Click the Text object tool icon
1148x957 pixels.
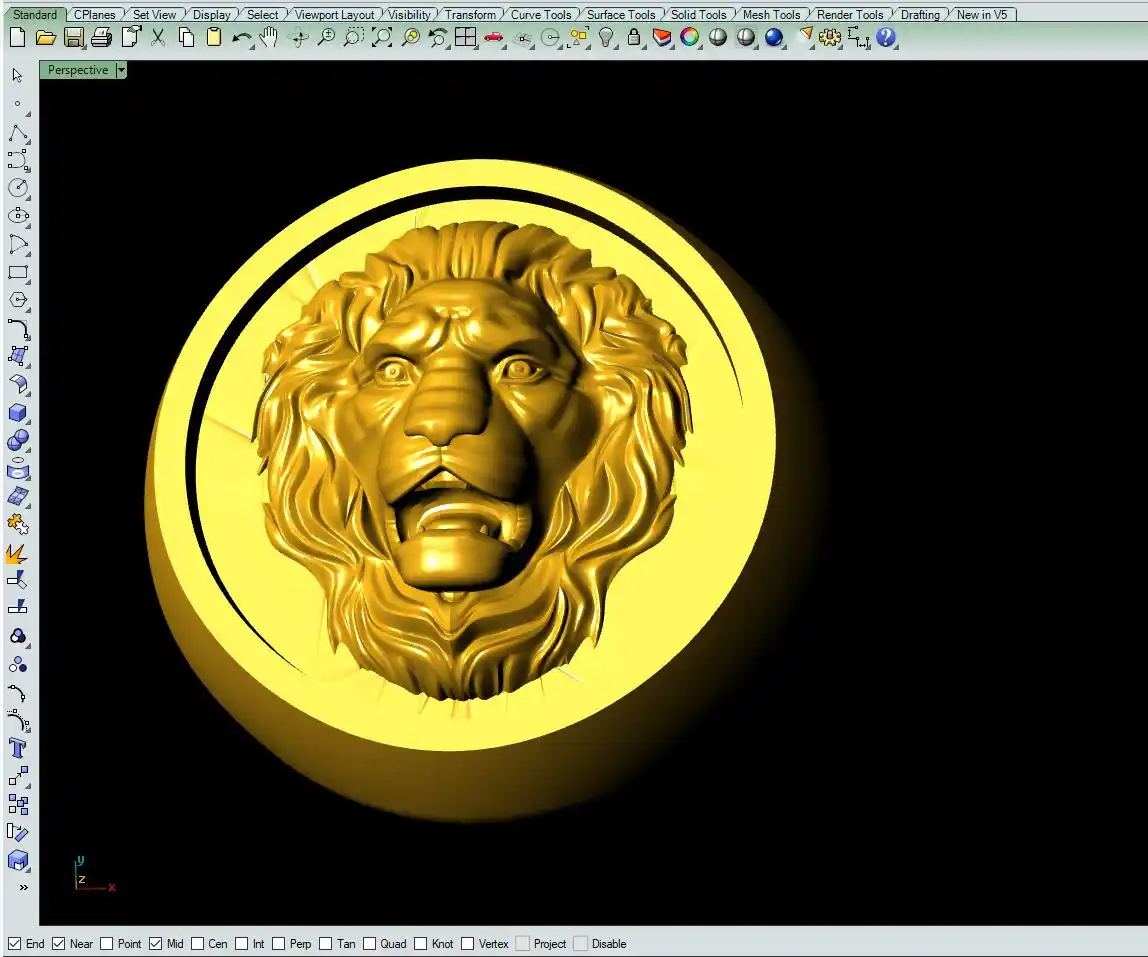pos(18,748)
